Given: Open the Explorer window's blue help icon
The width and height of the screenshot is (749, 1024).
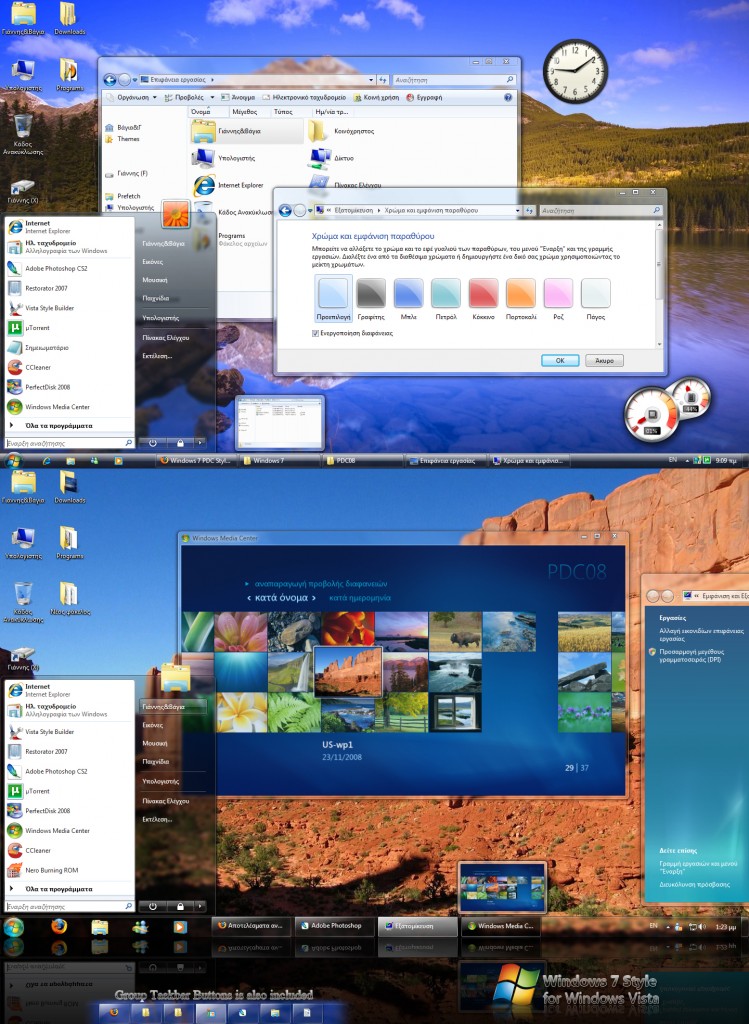Looking at the screenshot, I should [x=508, y=97].
